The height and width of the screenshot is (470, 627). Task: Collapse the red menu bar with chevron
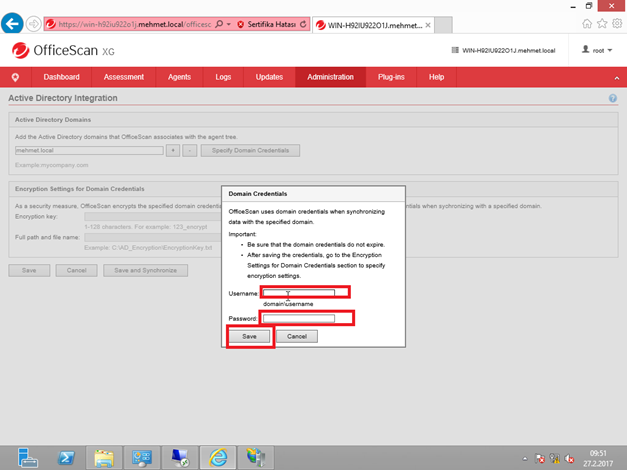click(x=617, y=78)
